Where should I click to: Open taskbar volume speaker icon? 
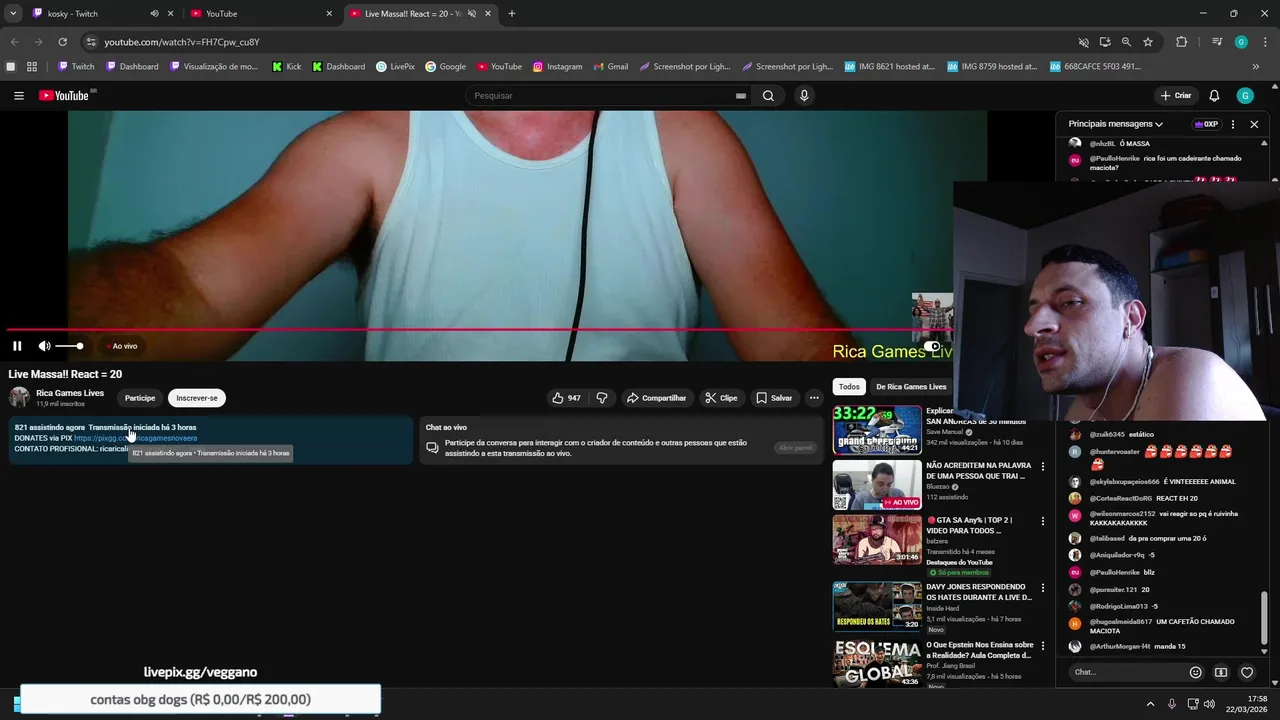[x=1209, y=704]
